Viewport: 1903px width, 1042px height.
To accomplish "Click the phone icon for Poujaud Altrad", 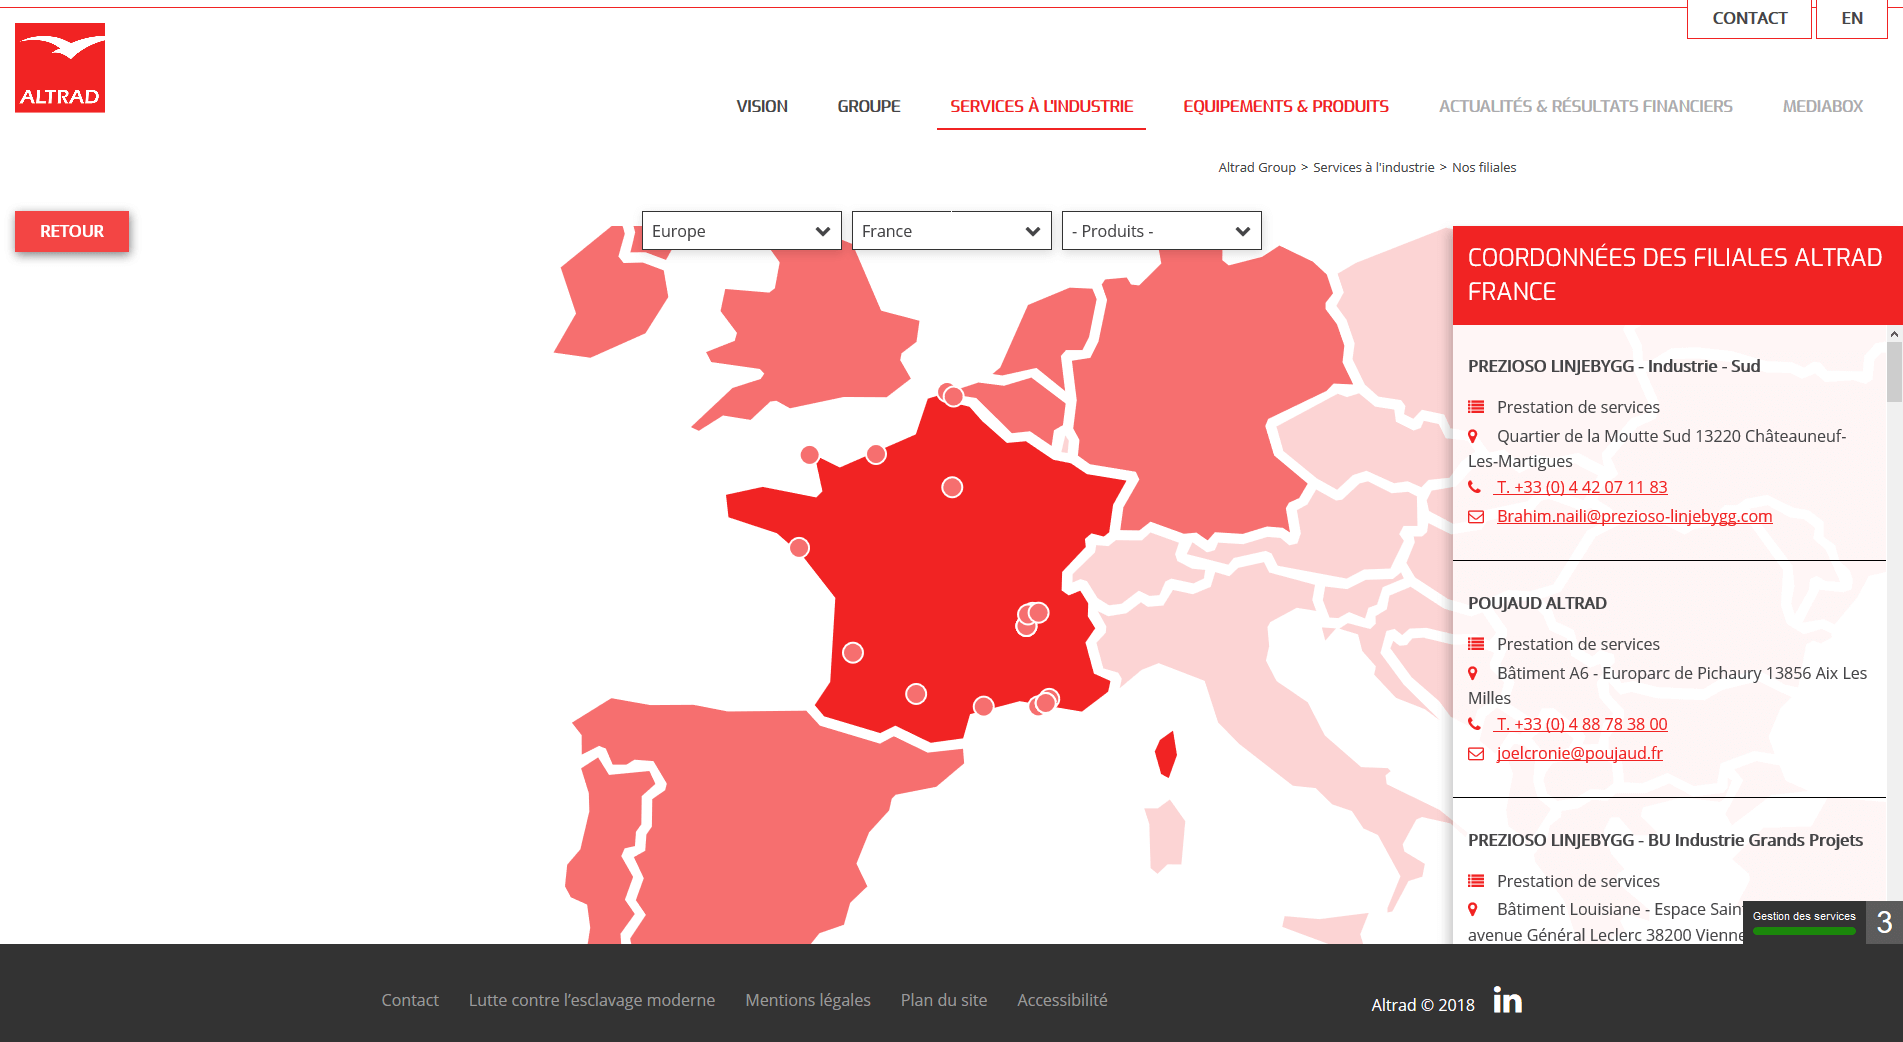I will [x=1474, y=724].
